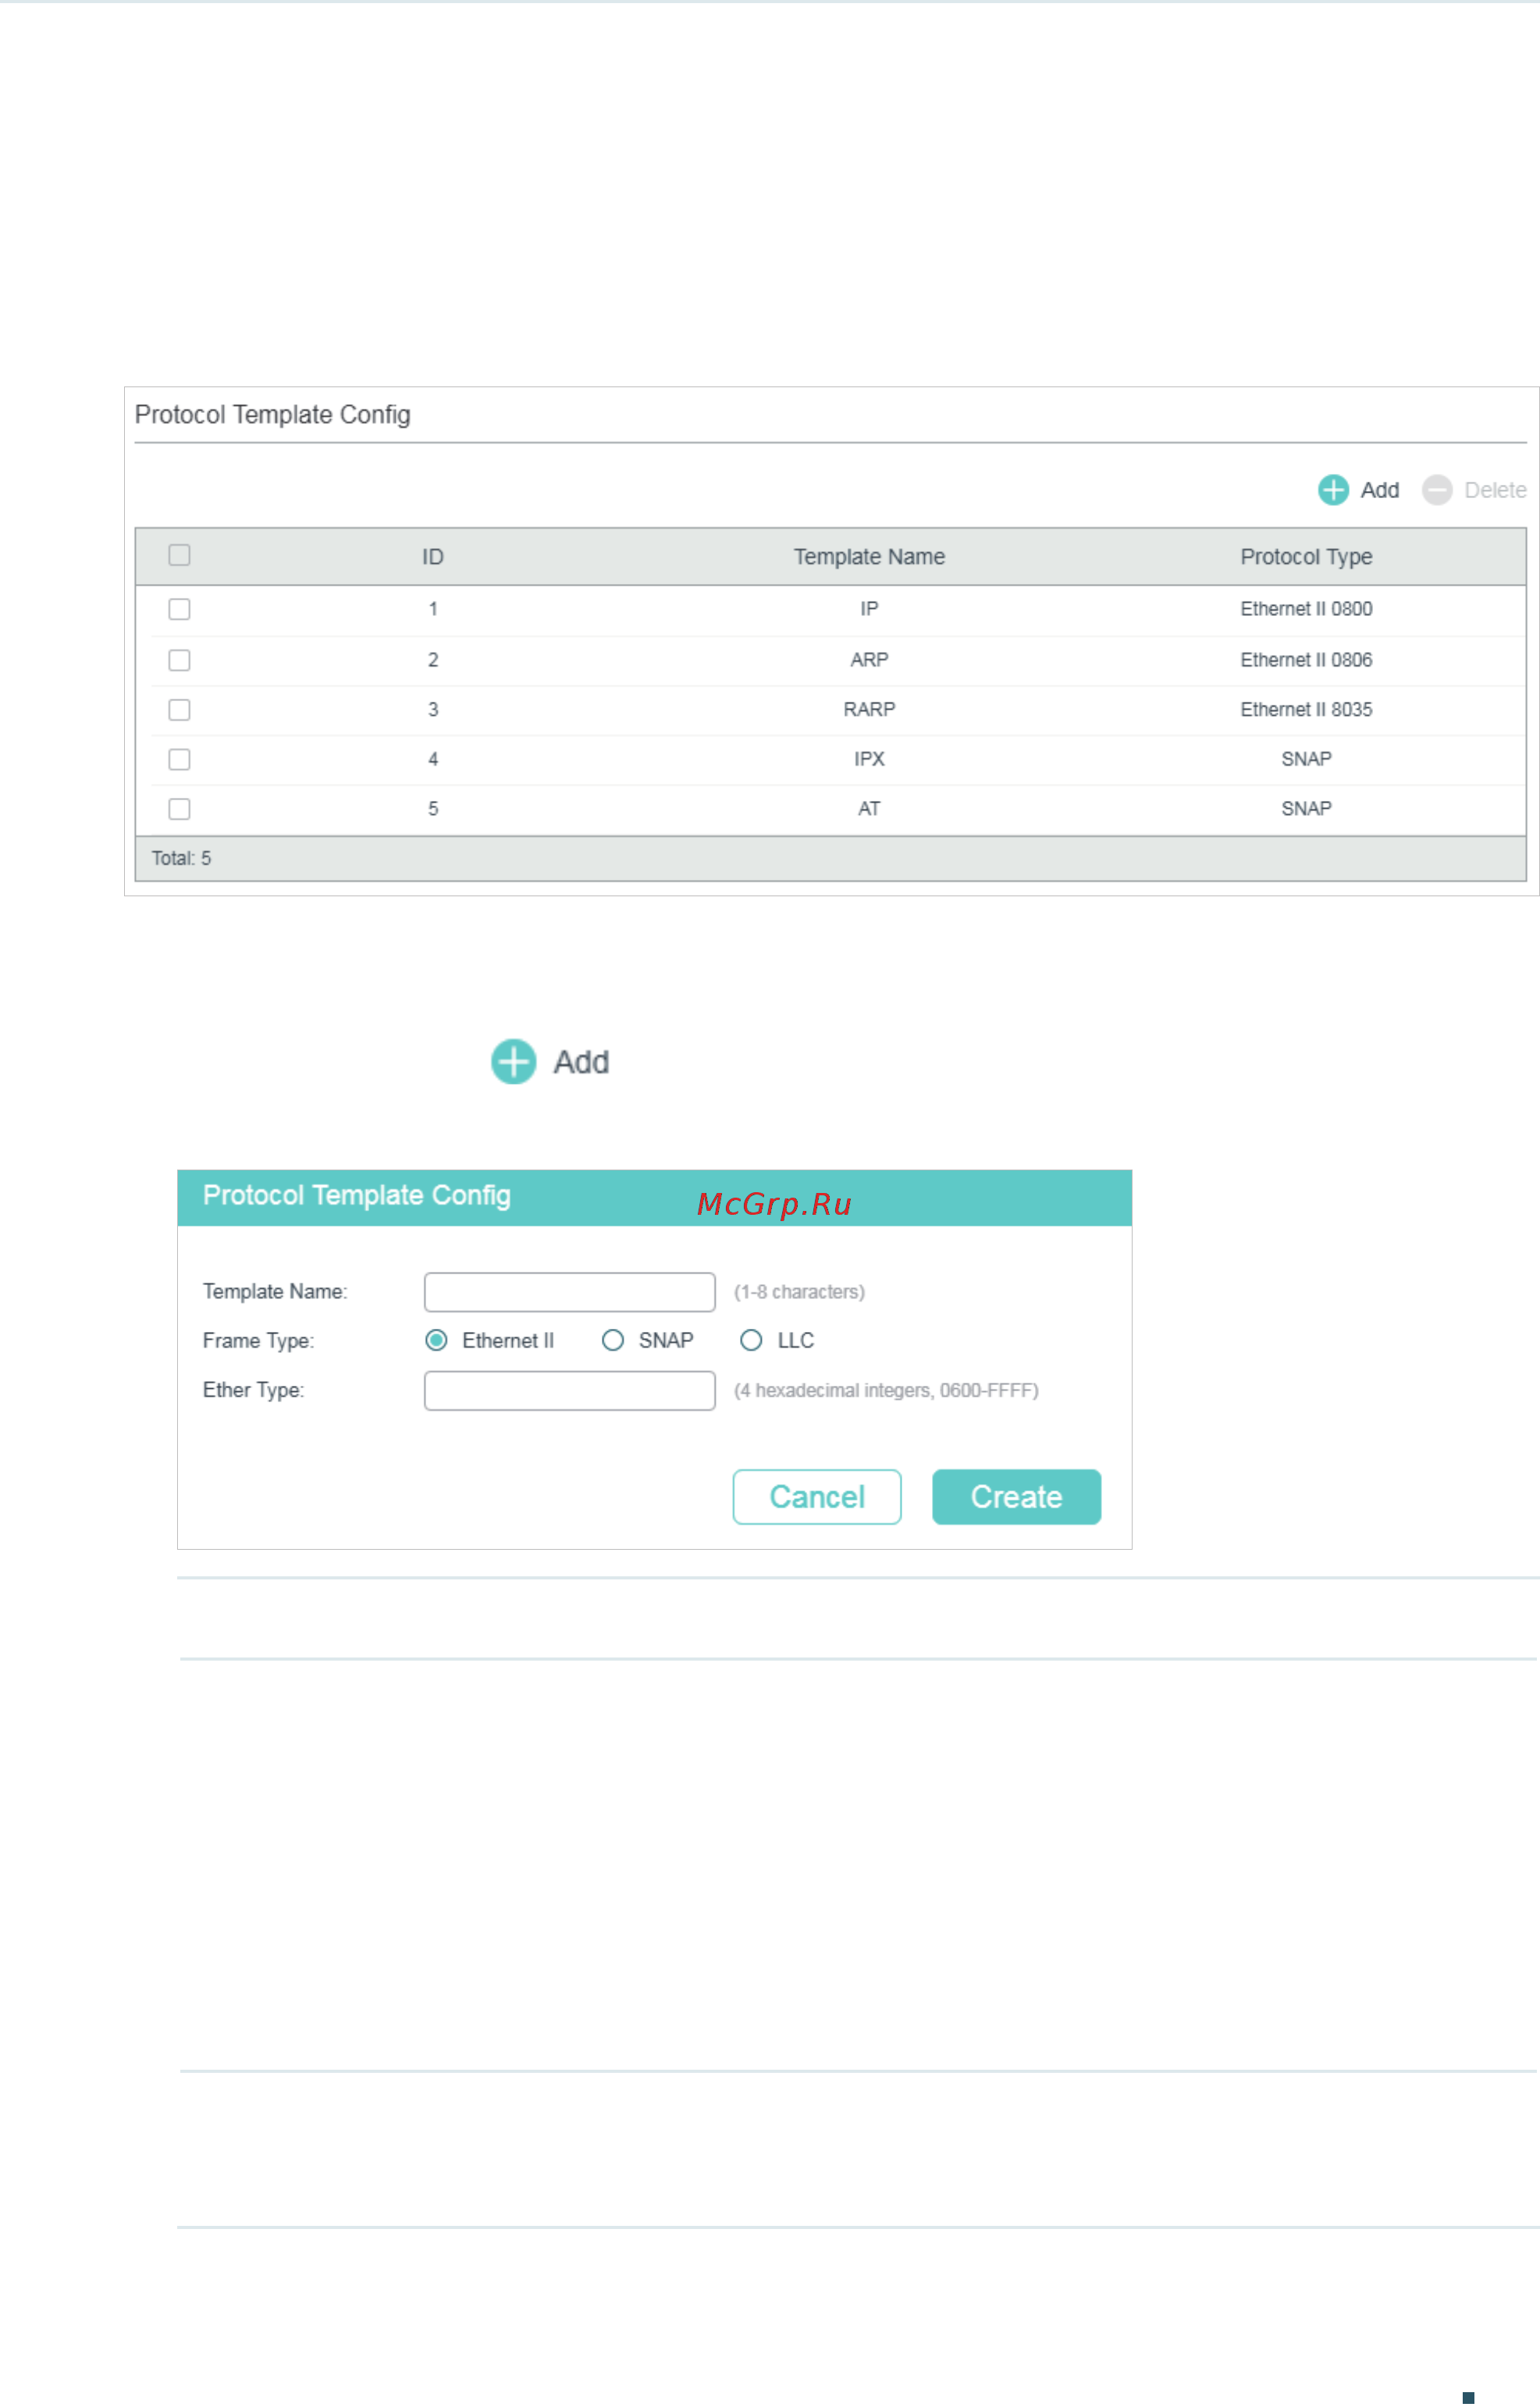The height and width of the screenshot is (2407, 1540).
Task: Click the ARP template name
Action: (x=870, y=660)
